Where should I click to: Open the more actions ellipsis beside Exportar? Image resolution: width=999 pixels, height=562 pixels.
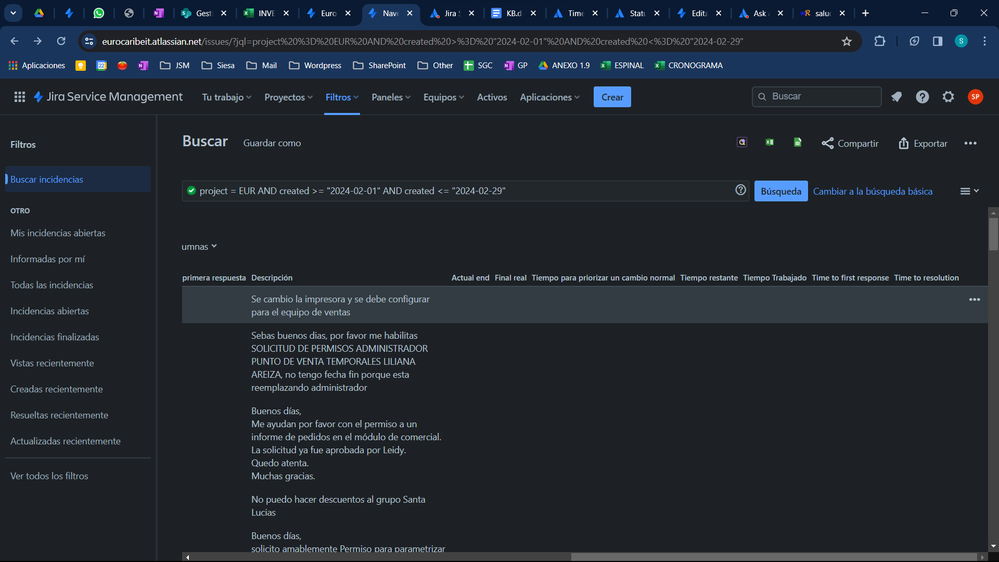[x=970, y=143]
